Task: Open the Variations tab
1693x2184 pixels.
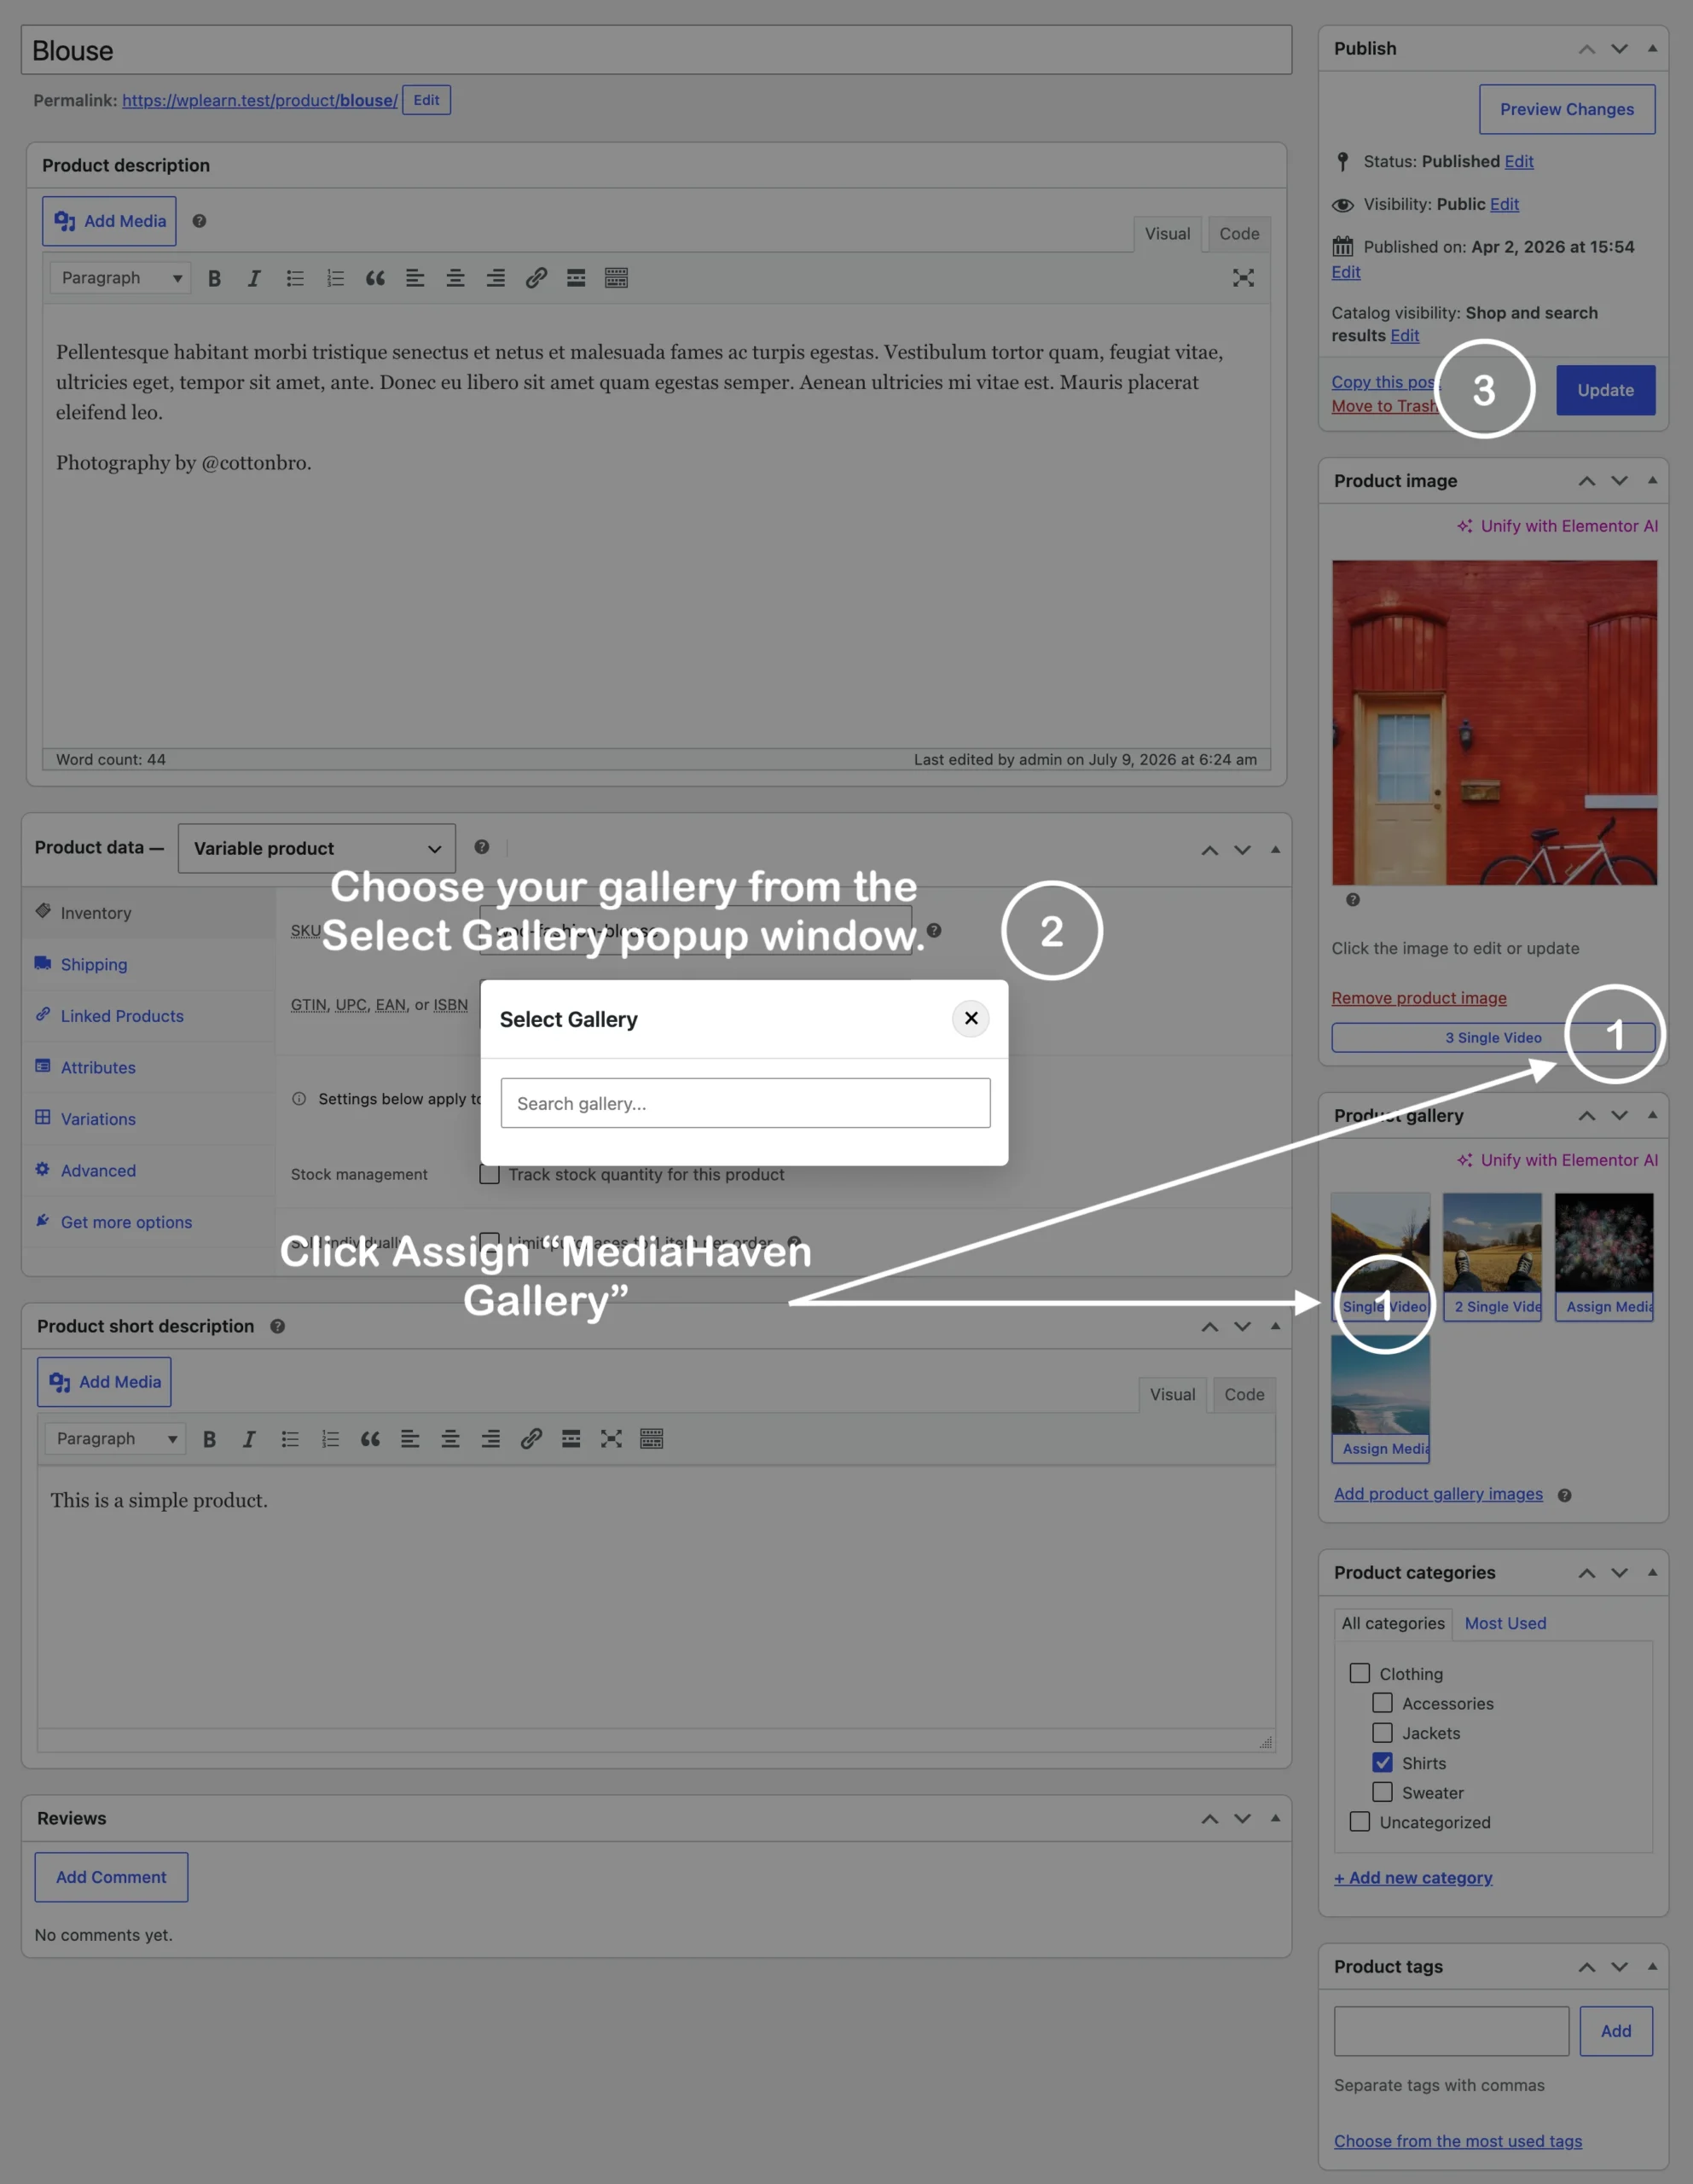Action: pos(98,1119)
